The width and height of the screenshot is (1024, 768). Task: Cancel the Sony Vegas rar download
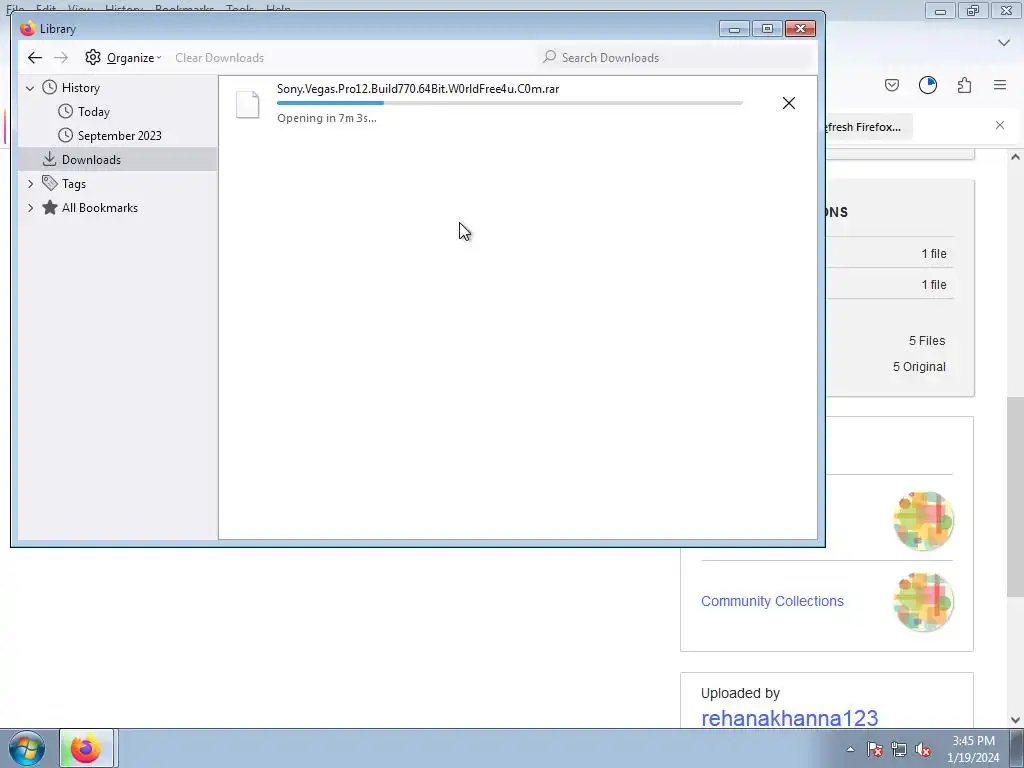pyautogui.click(x=789, y=103)
